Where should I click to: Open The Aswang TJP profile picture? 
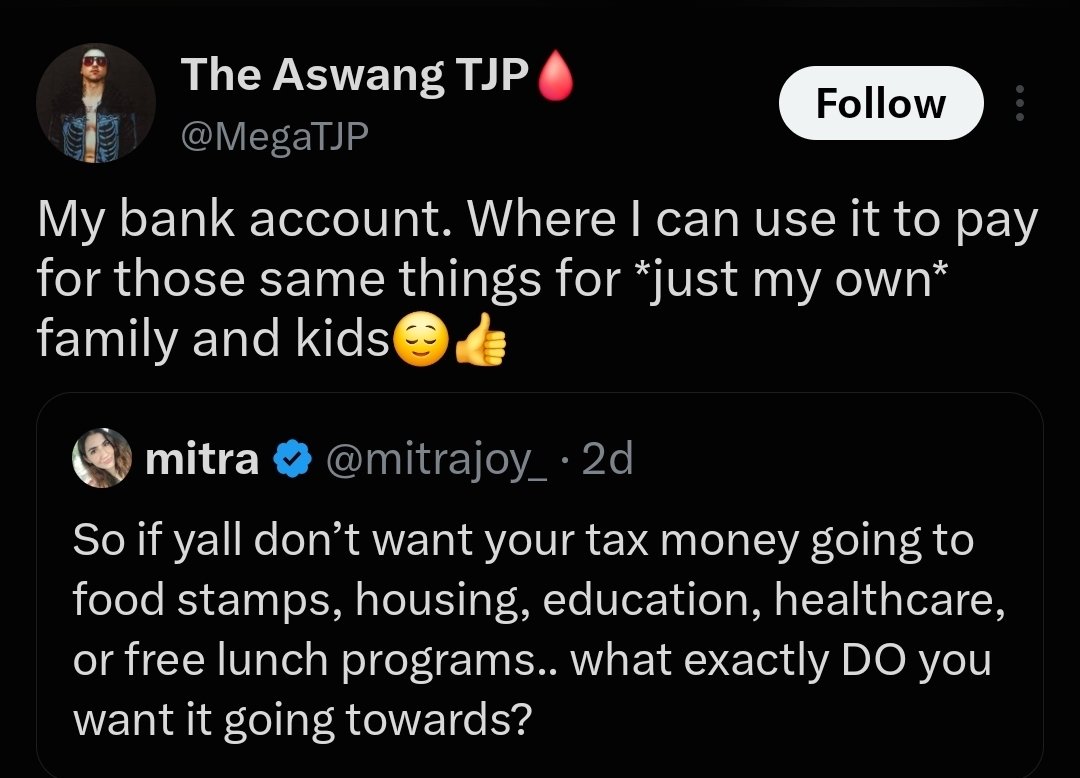(96, 103)
